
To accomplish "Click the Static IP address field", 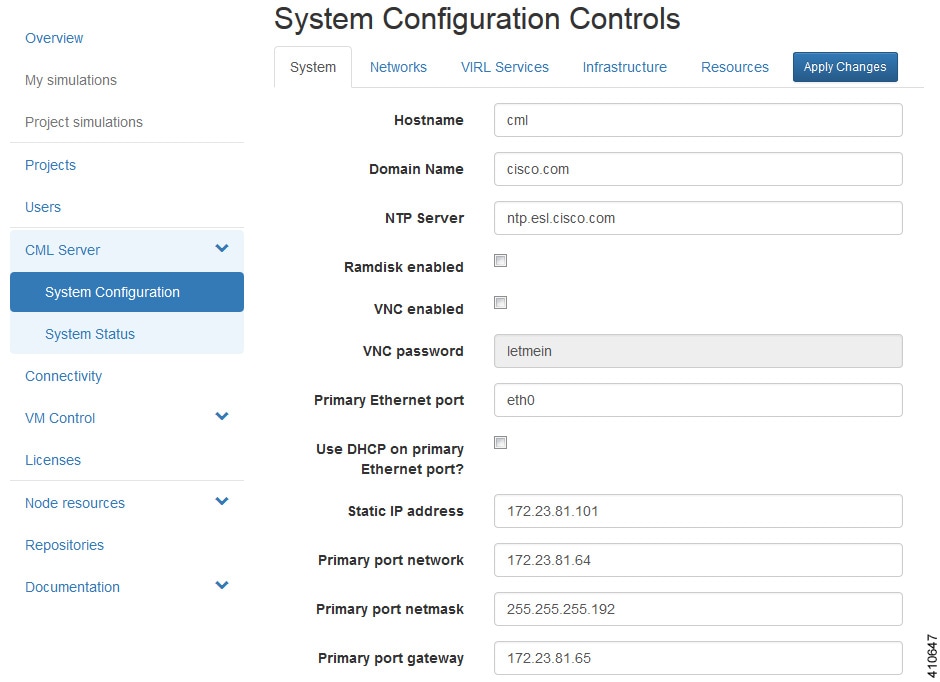I will tap(698, 511).
